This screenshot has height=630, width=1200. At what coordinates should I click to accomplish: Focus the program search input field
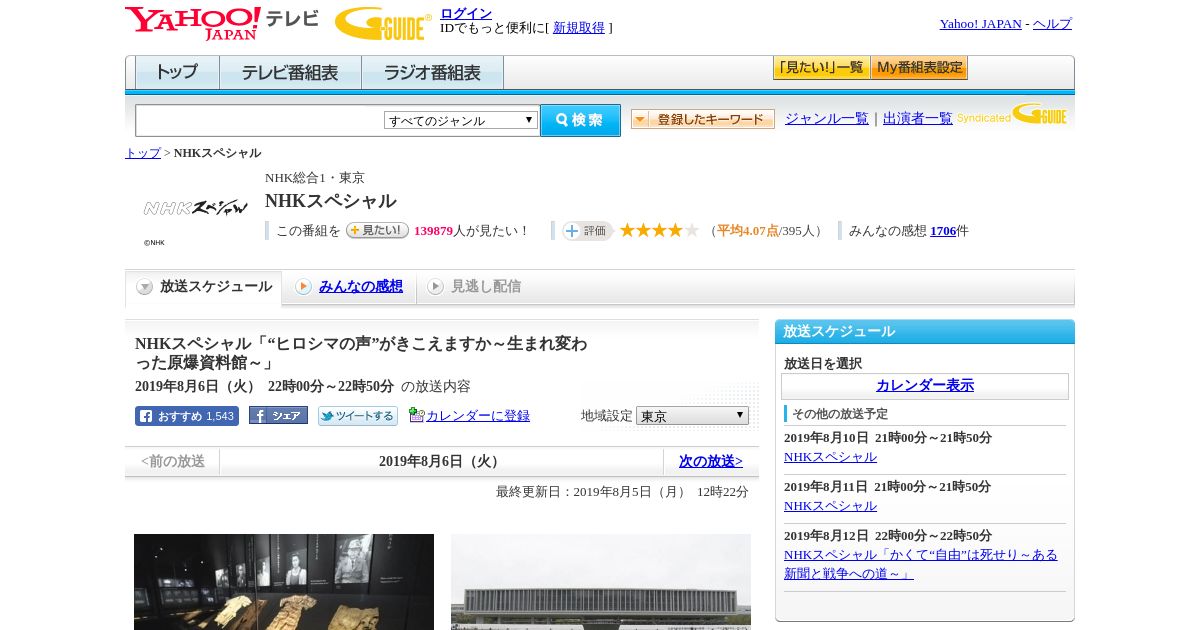[x=260, y=120]
